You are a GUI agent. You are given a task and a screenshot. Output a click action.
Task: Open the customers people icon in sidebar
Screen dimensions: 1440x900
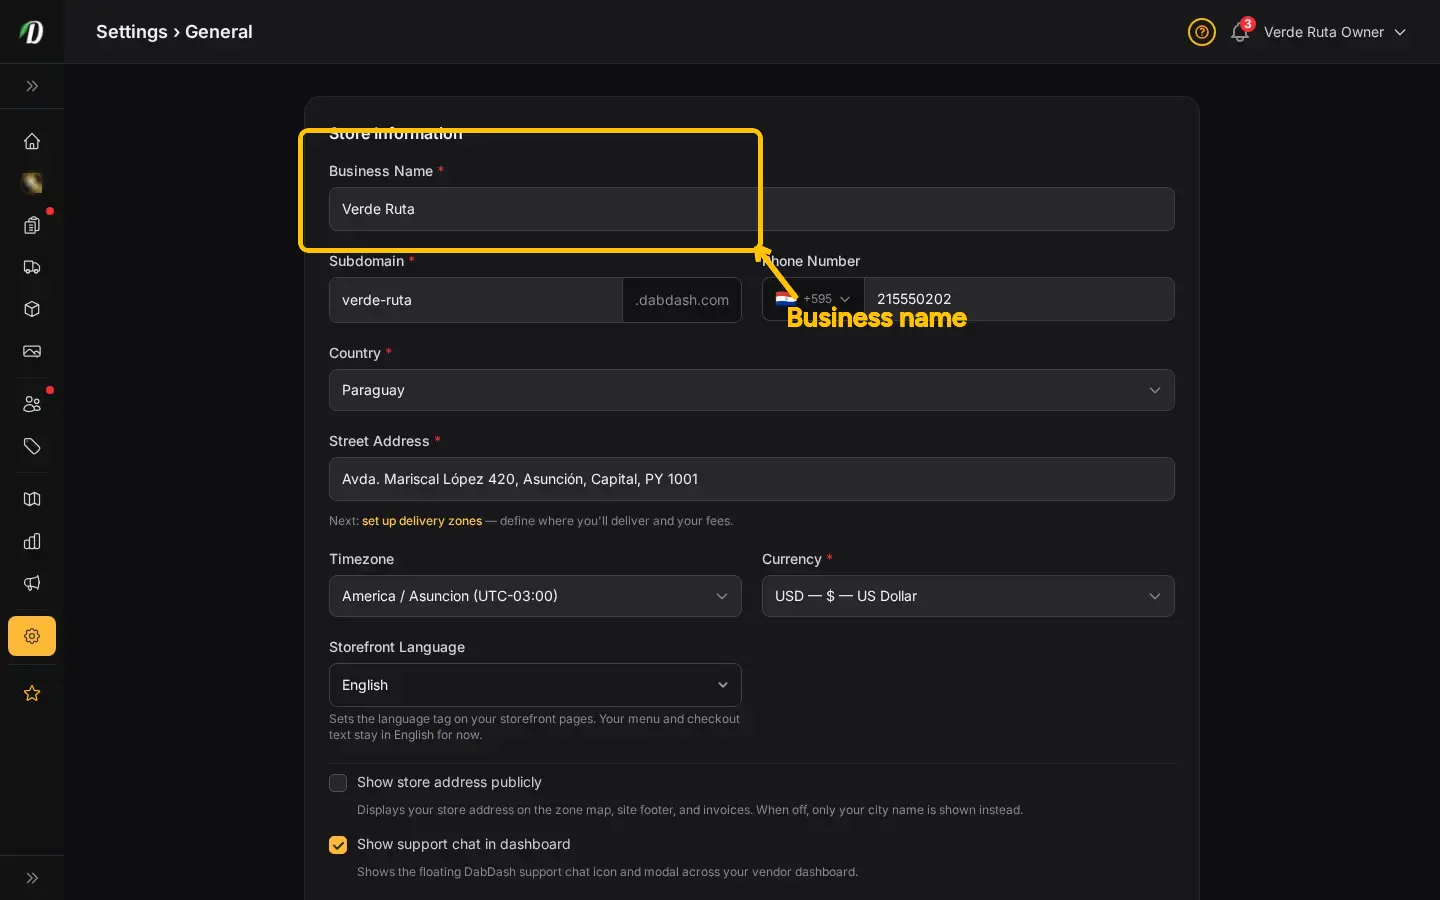(32, 404)
